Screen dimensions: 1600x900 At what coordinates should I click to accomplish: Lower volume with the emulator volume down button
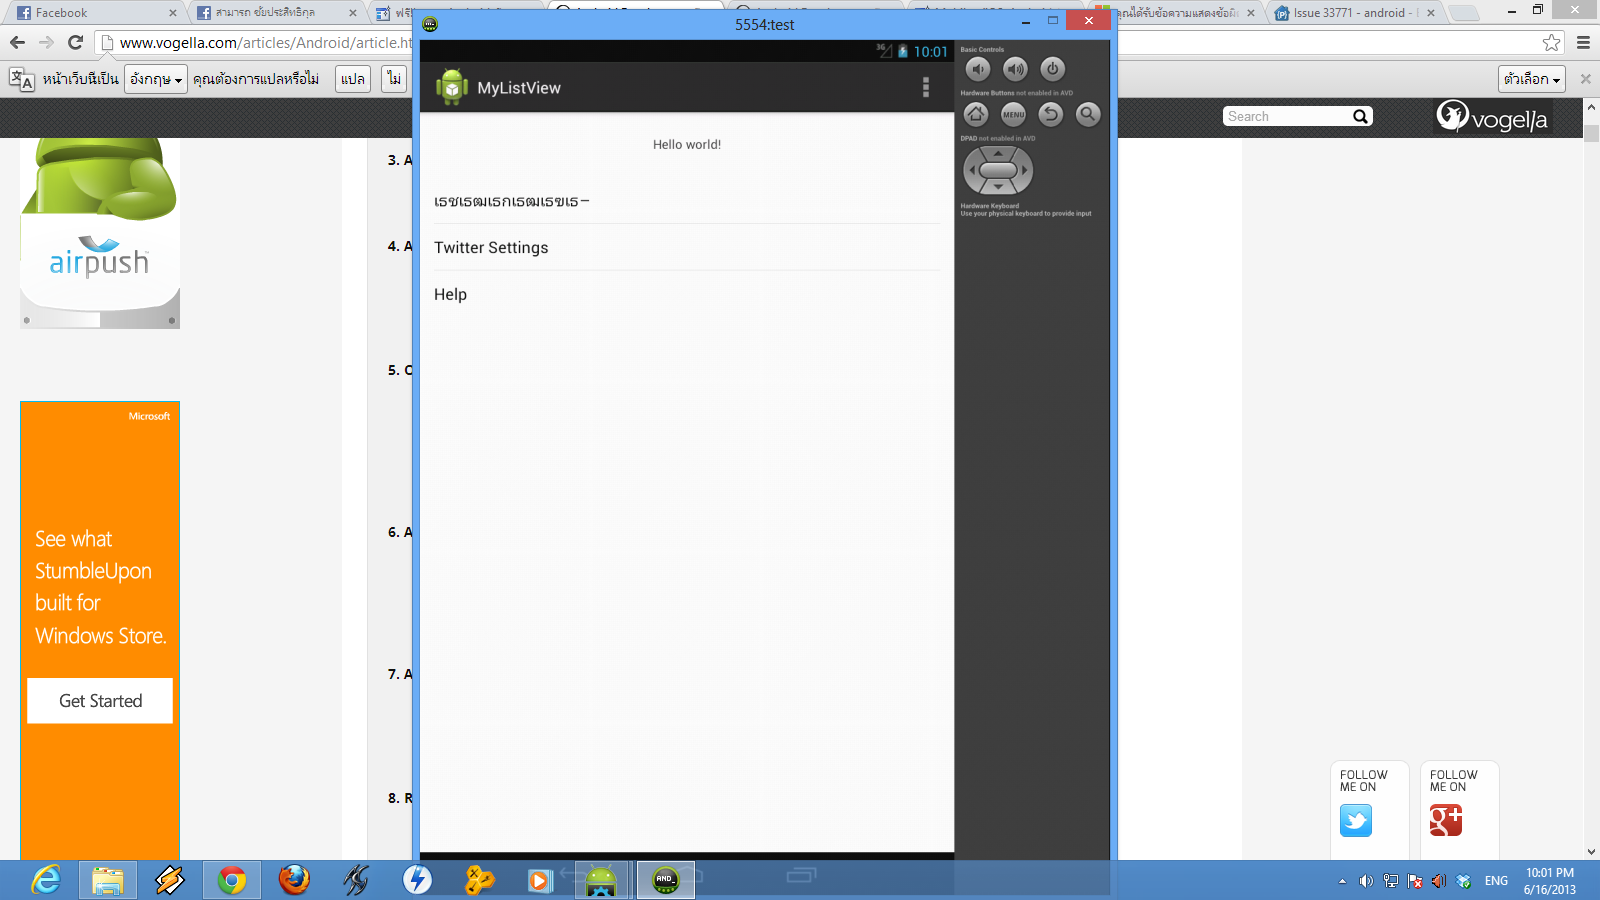pos(978,69)
